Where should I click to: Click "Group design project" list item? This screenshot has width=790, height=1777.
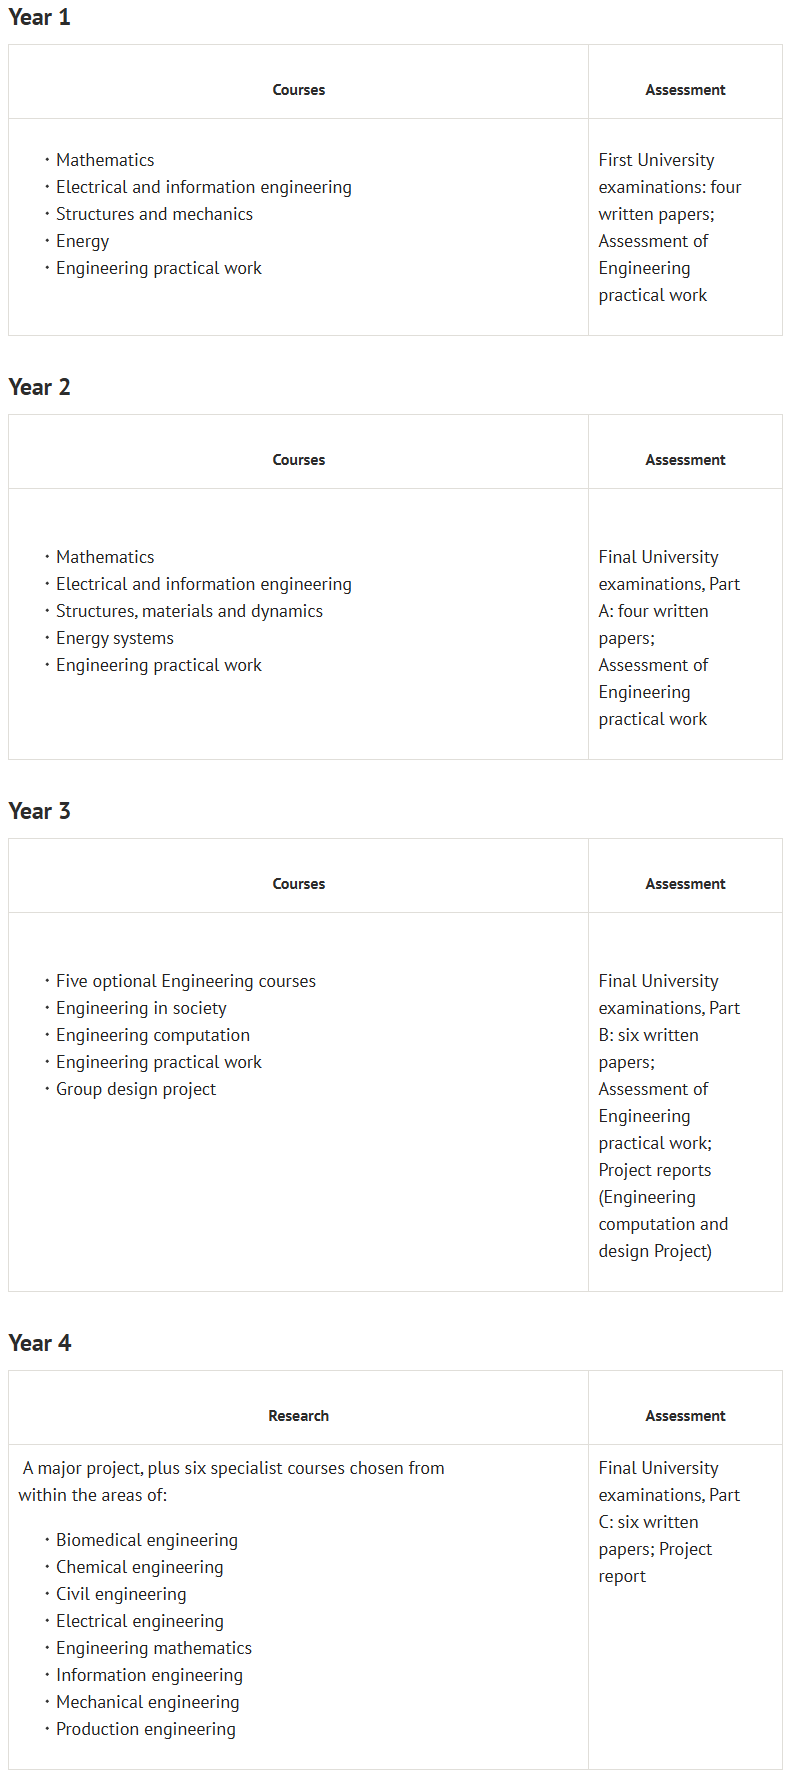tap(136, 1089)
